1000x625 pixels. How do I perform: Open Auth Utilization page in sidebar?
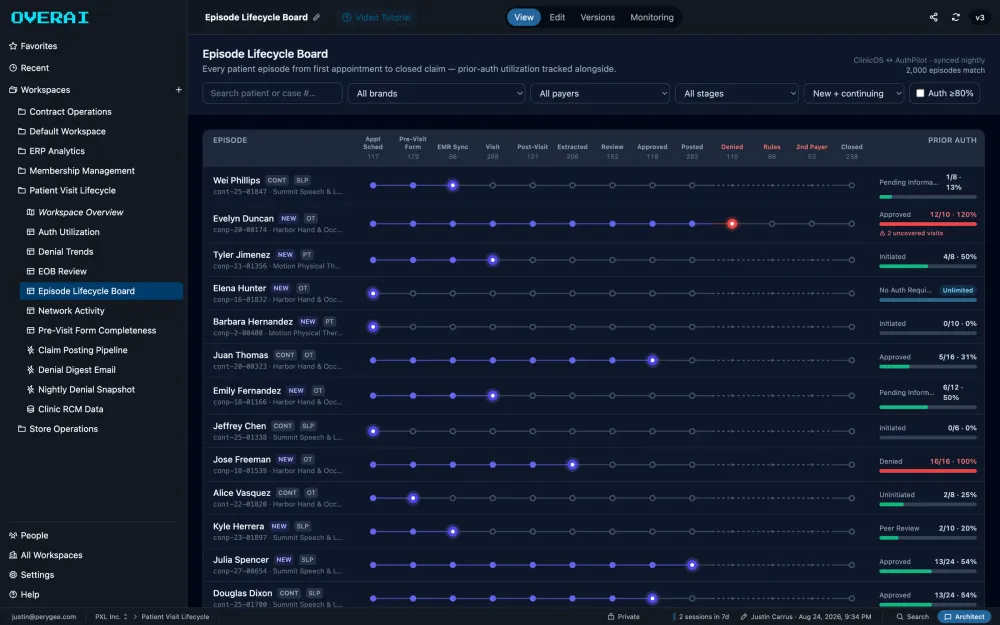point(69,232)
